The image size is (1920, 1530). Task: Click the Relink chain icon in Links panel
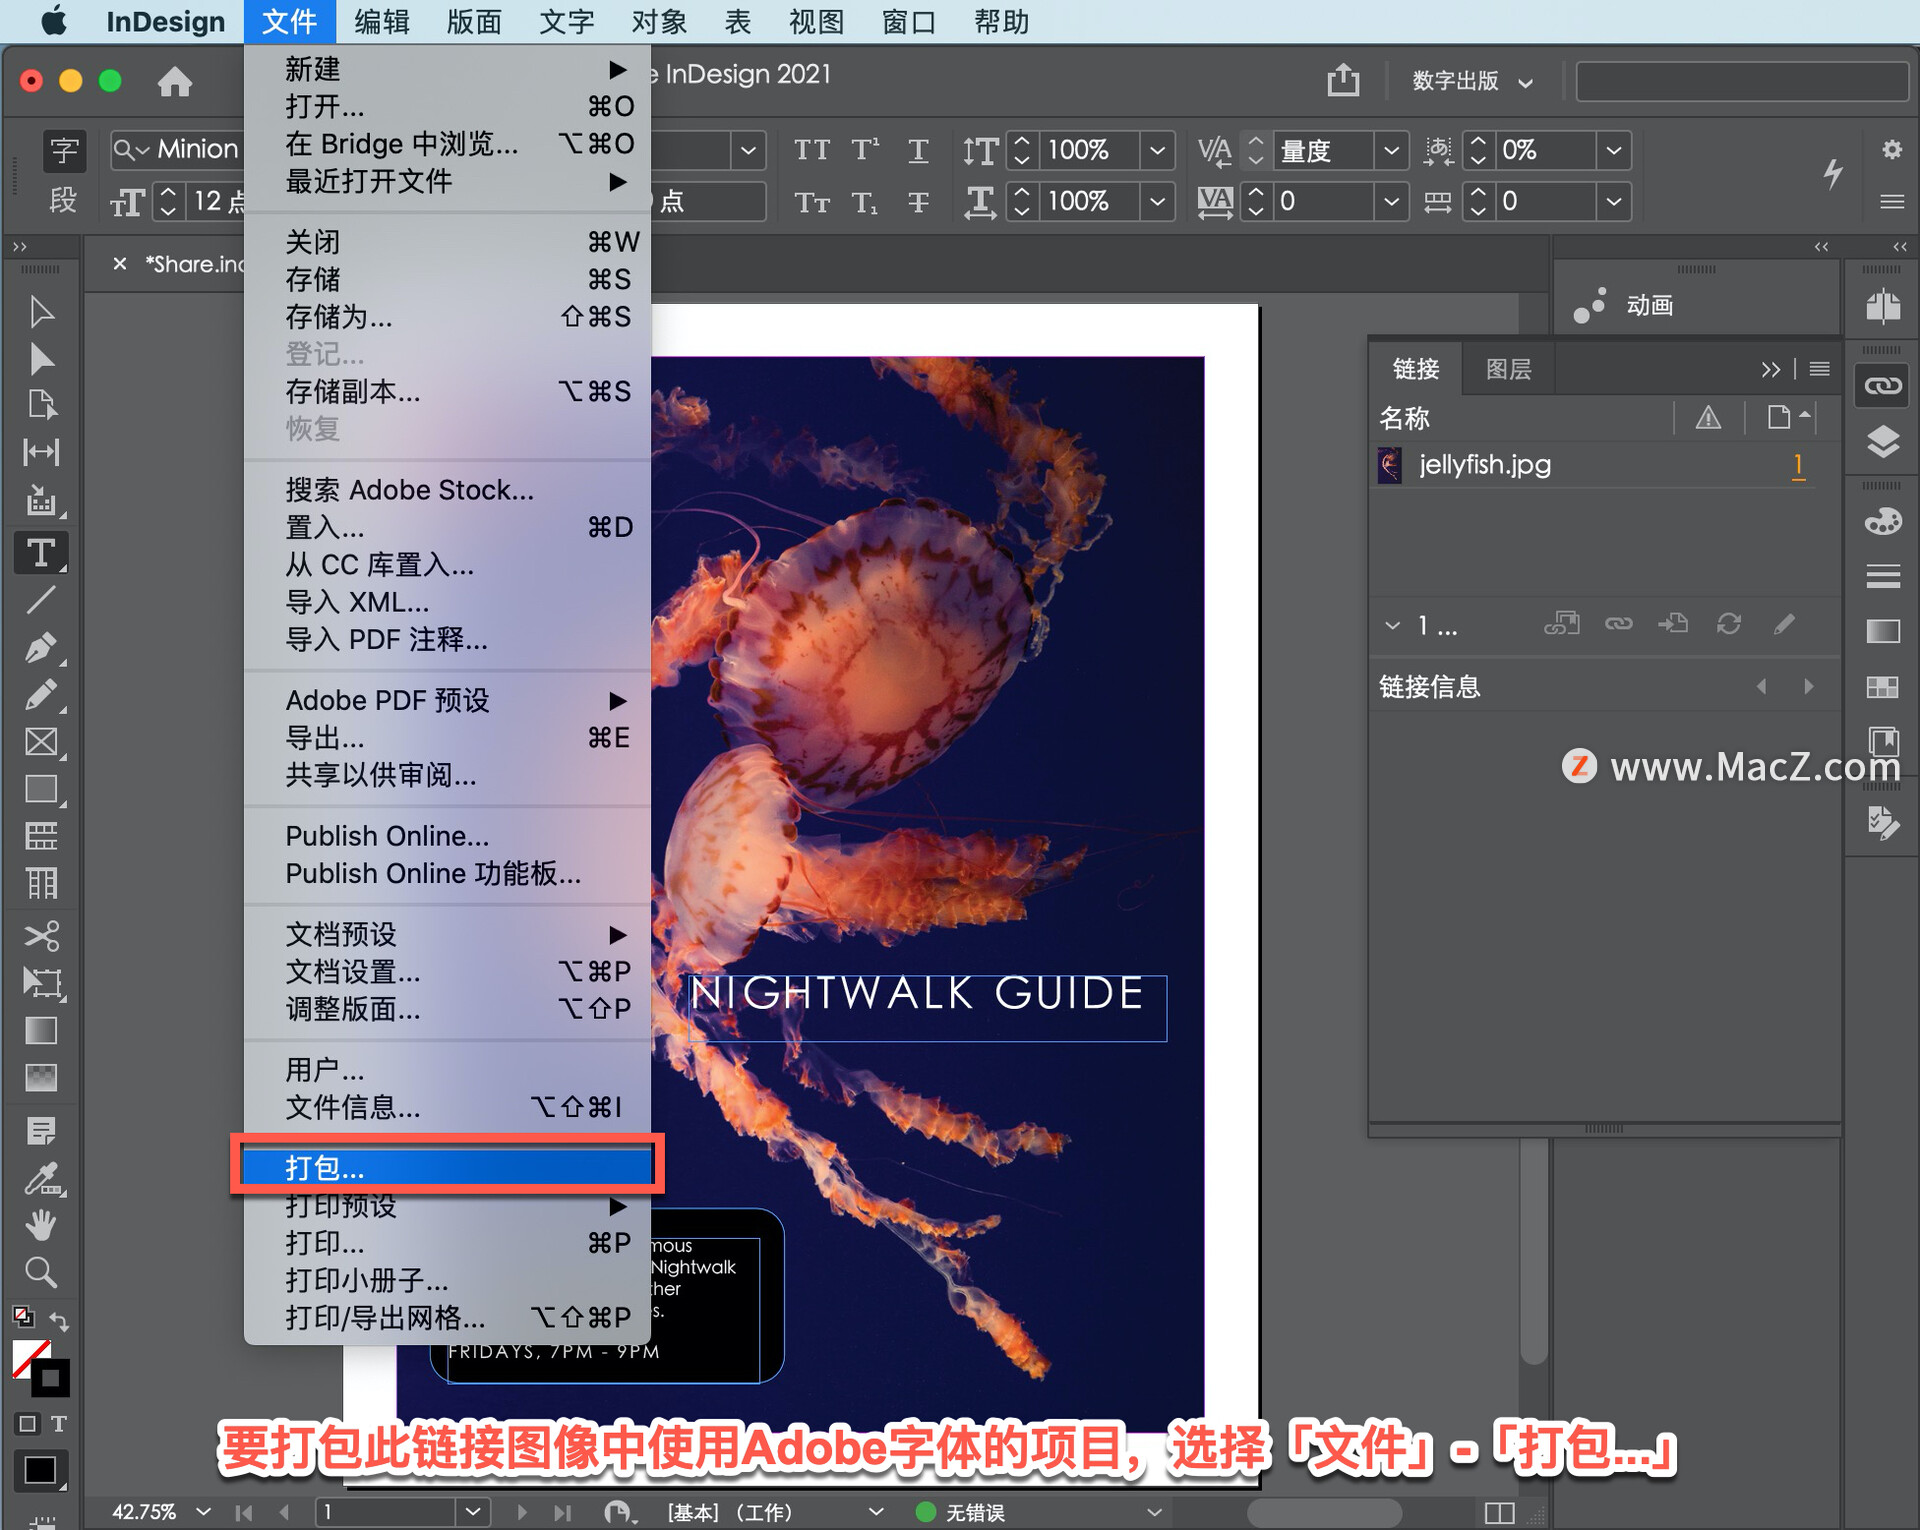[1618, 624]
